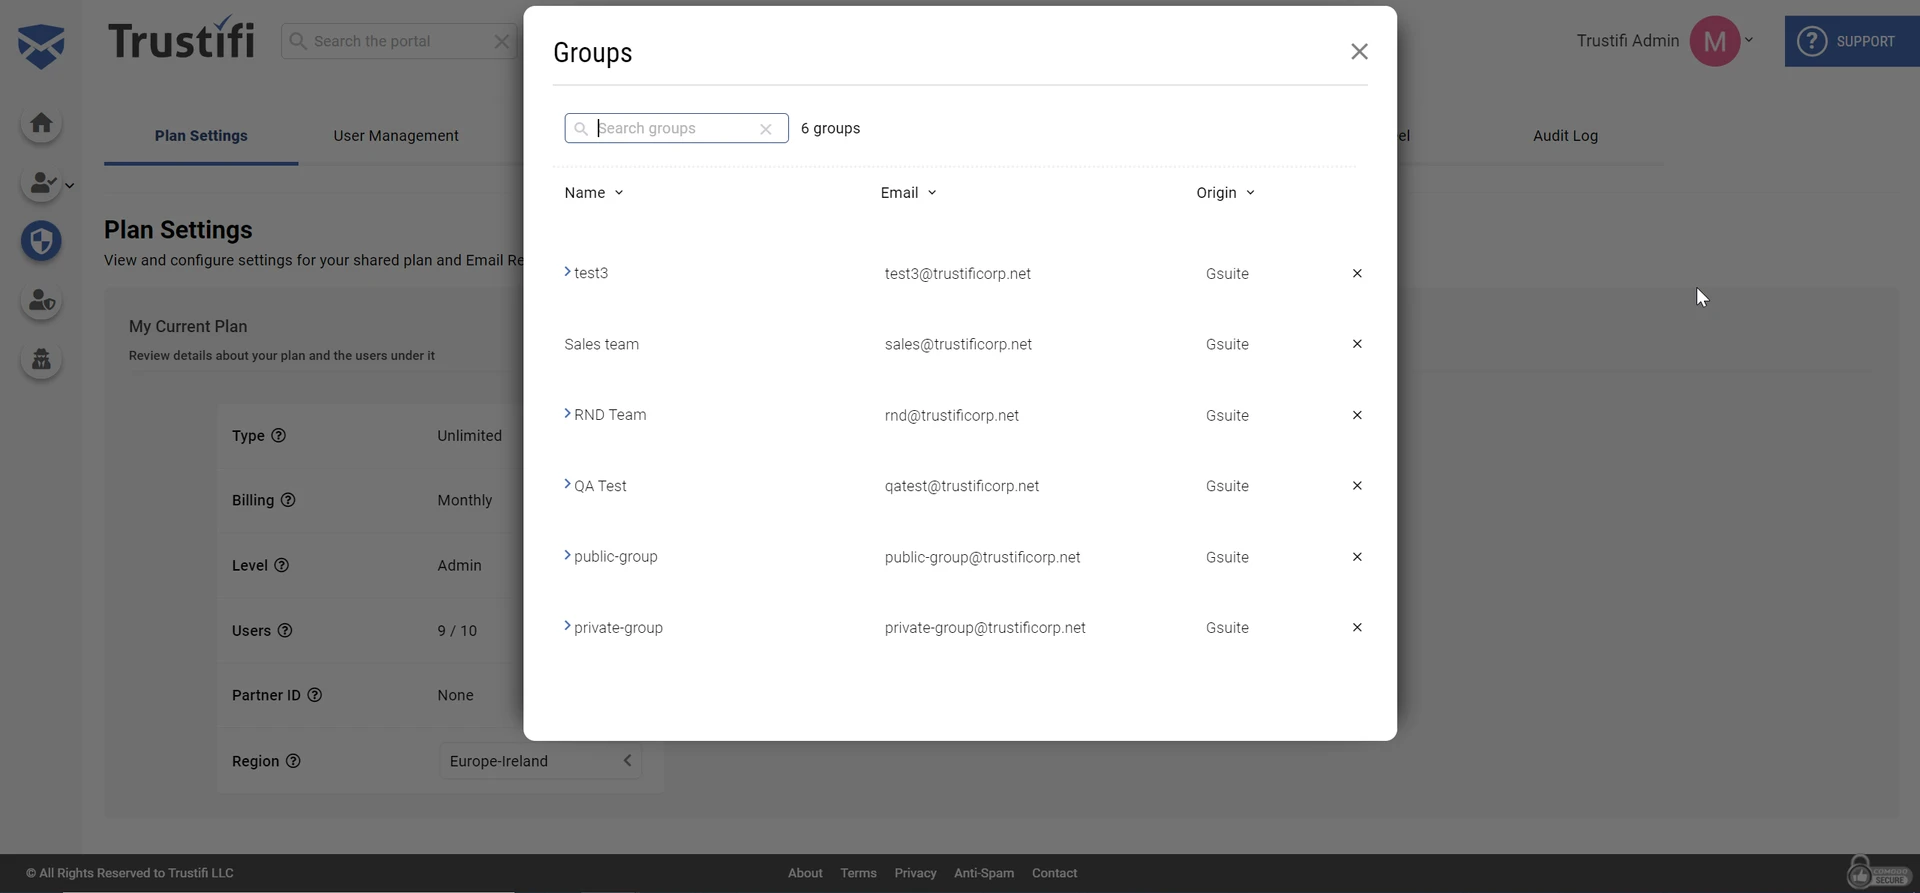Remove the QA Test group
The height and width of the screenshot is (893, 1920).
pyautogui.click(x=1357, y=486)
